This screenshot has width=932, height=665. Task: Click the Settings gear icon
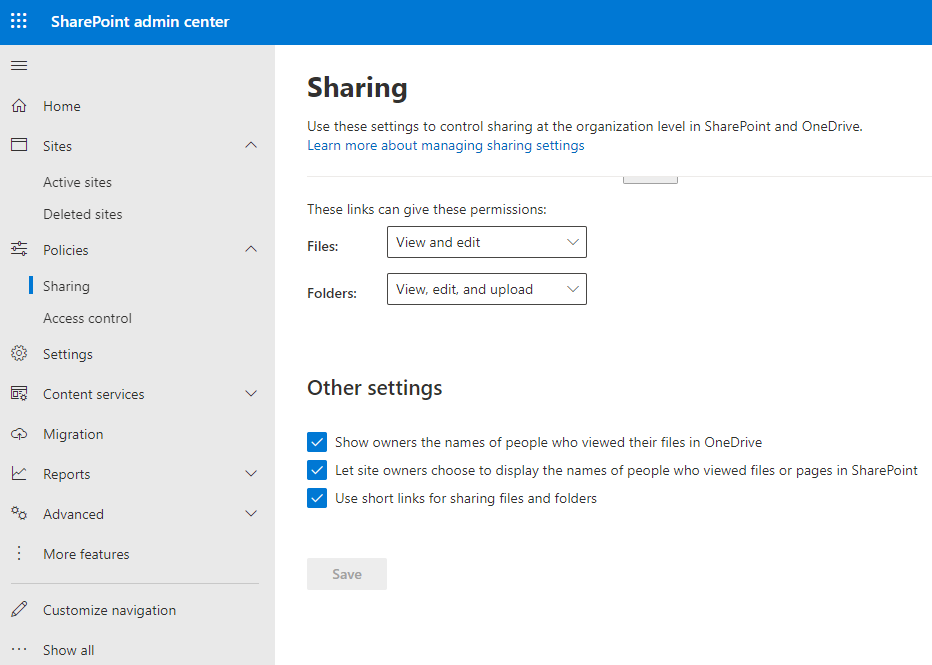pos(19,354)
